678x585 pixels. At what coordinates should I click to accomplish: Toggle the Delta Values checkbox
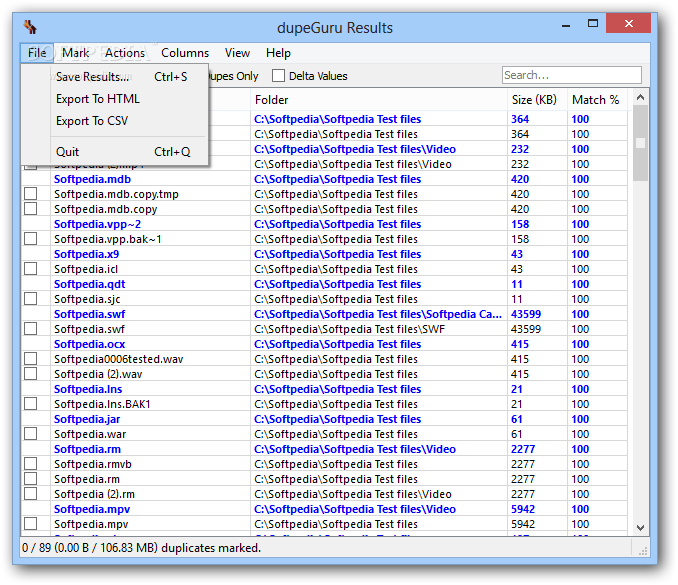point(278,76)
